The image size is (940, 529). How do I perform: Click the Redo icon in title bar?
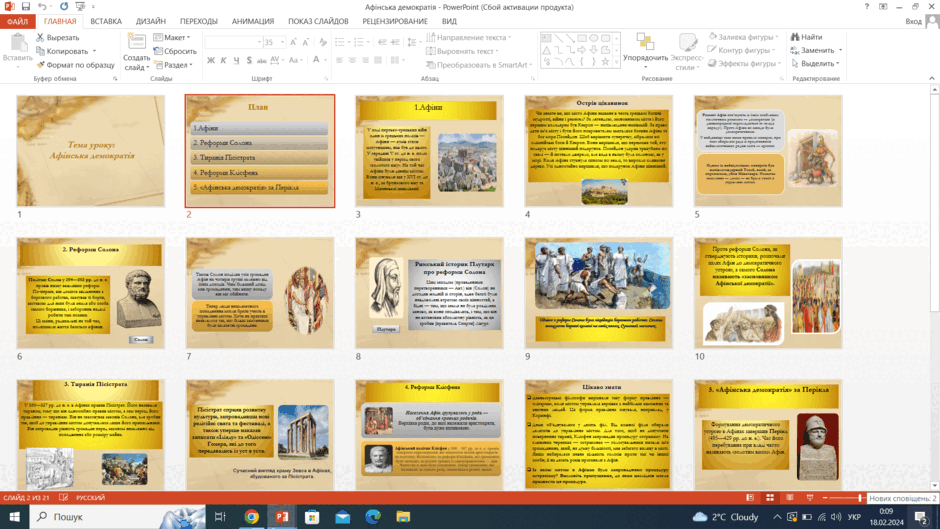click(64, 7)
